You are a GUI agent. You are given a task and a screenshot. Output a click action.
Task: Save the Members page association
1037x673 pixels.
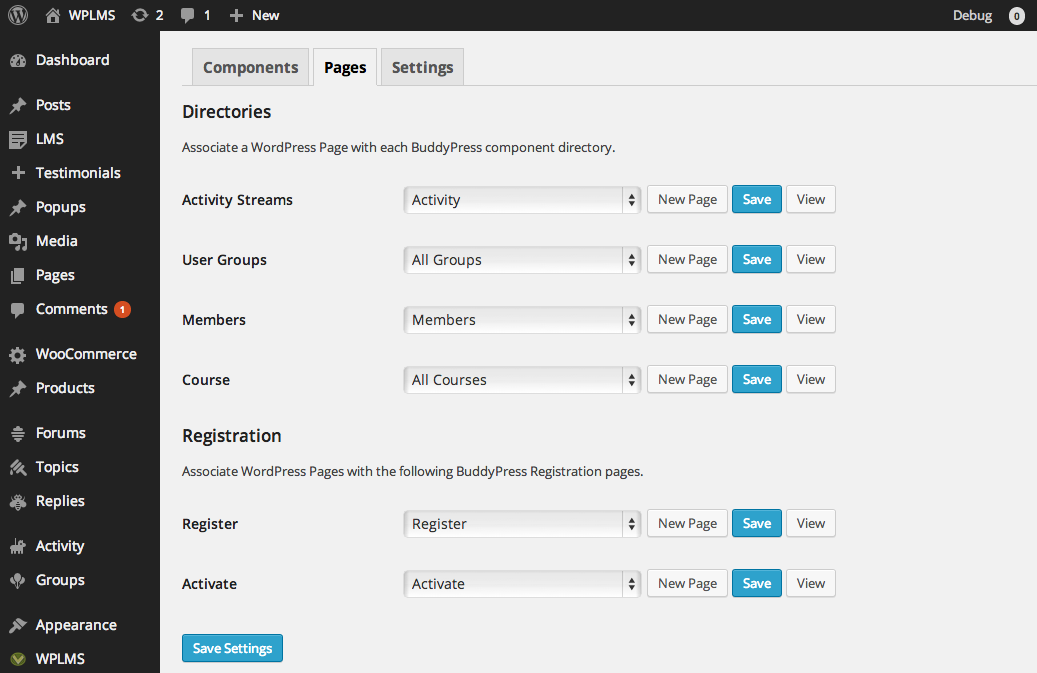tap(757, 319)
